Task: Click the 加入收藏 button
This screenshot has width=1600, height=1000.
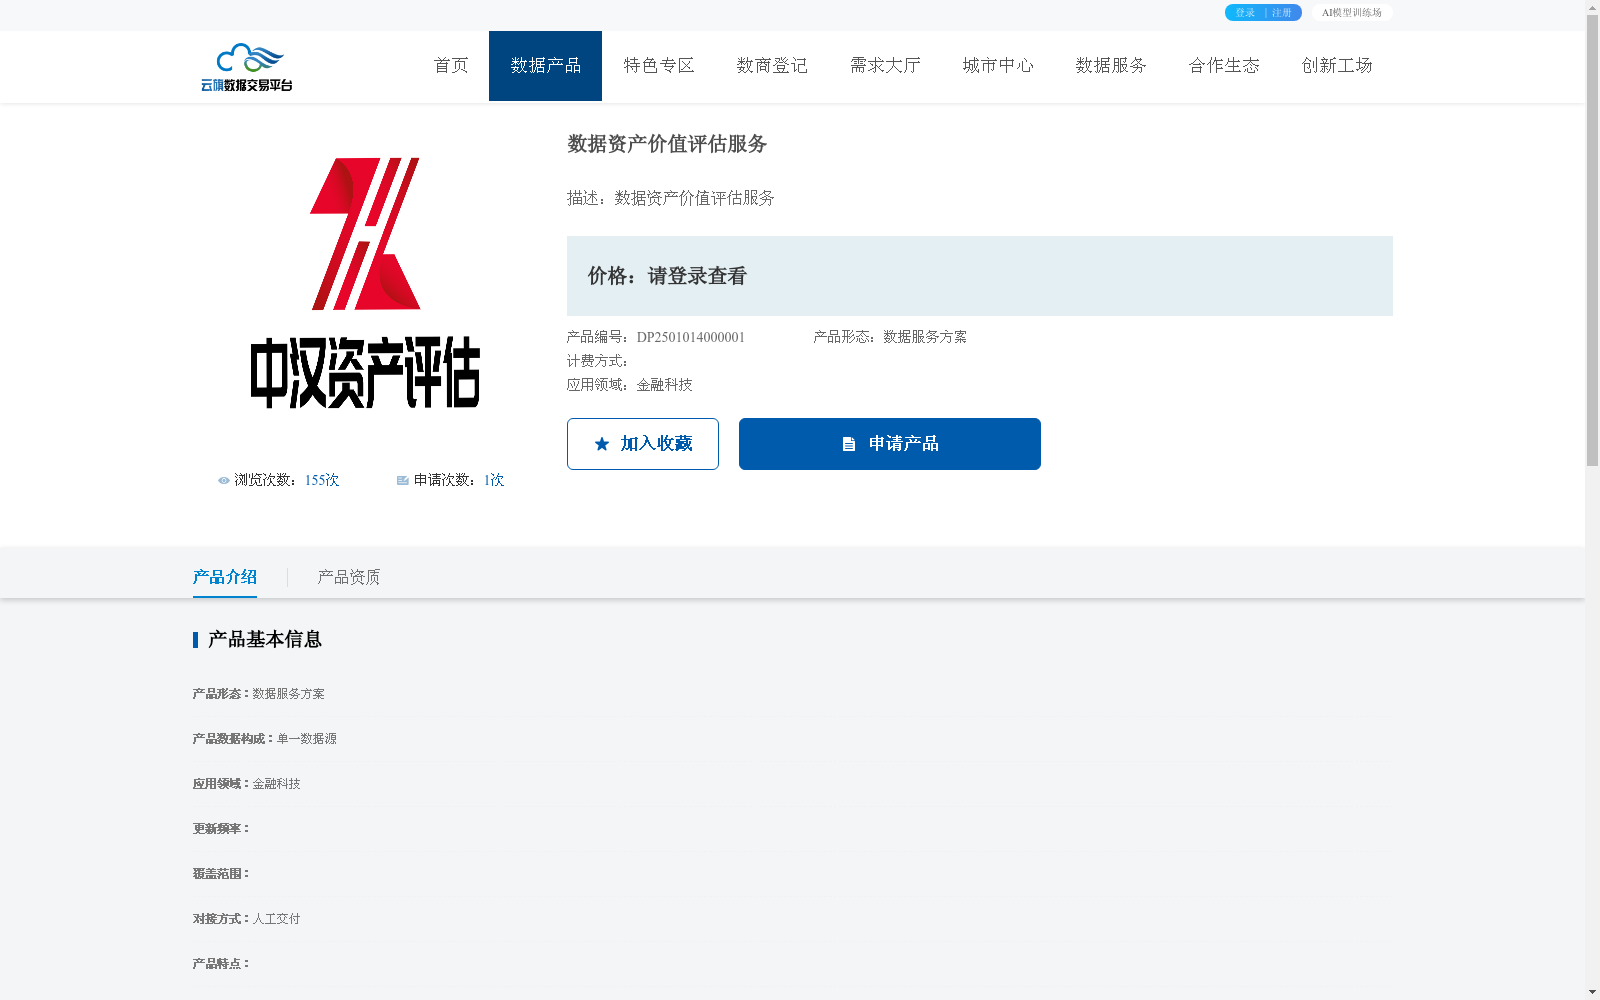Action: click(x=643, y=444)
